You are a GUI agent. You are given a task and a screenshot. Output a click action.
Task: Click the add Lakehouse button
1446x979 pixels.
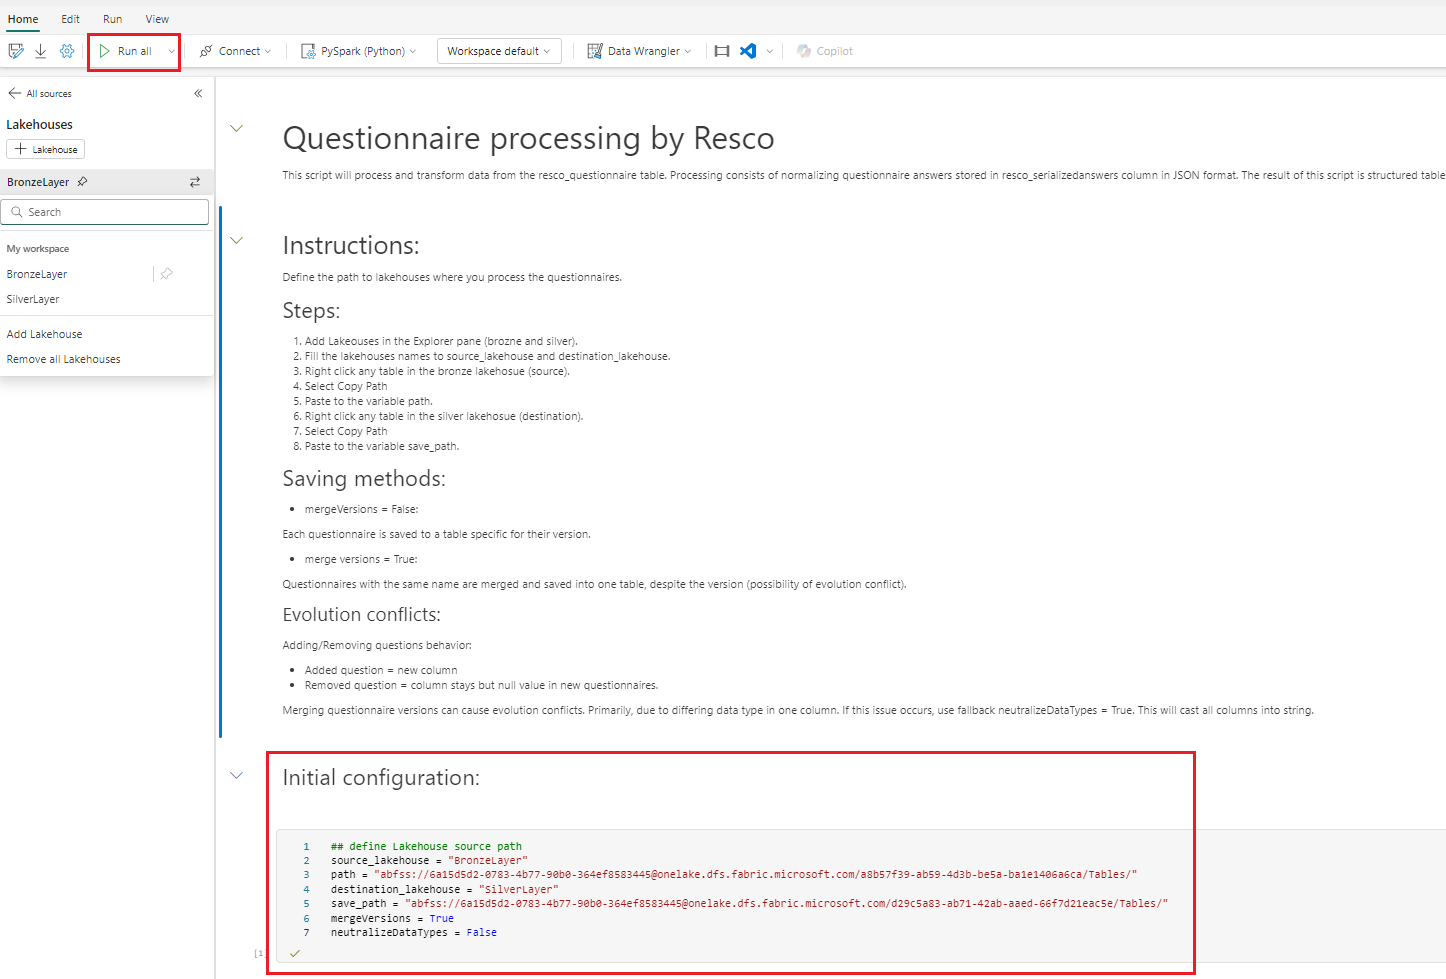coord(46,149)
